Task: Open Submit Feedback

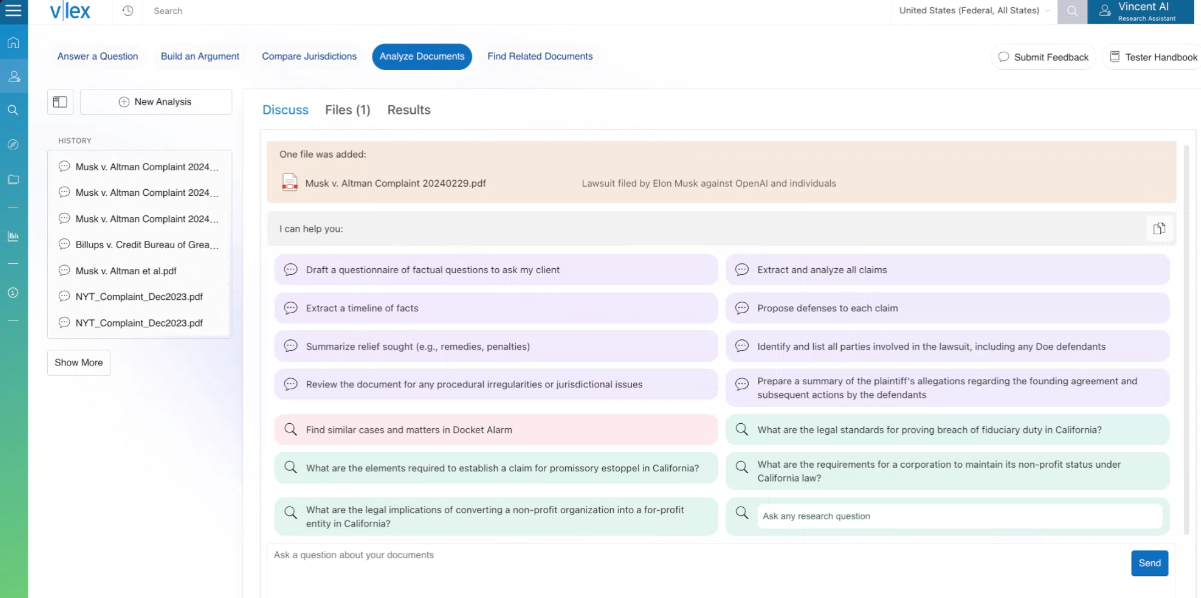Action: [x=1044, y=57]
